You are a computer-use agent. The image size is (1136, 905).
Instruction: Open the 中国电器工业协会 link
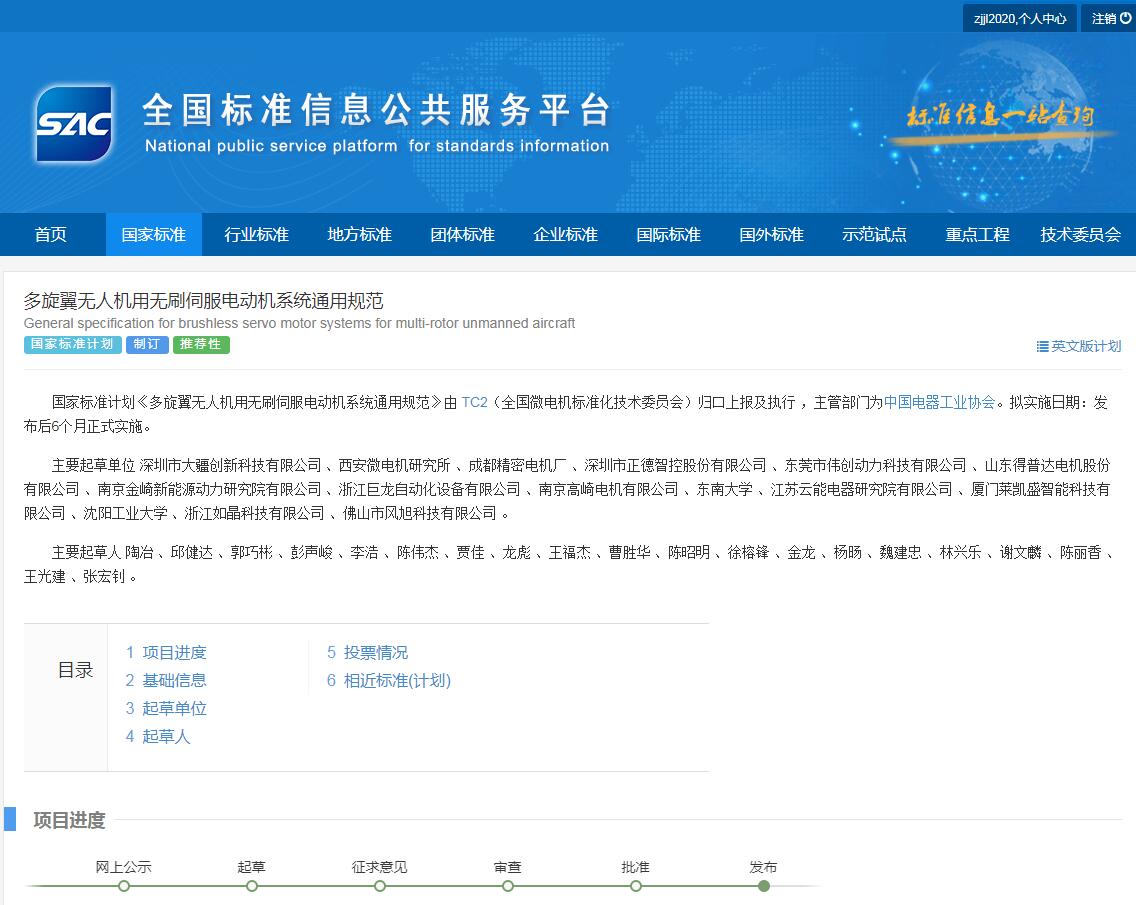point(939,402)
